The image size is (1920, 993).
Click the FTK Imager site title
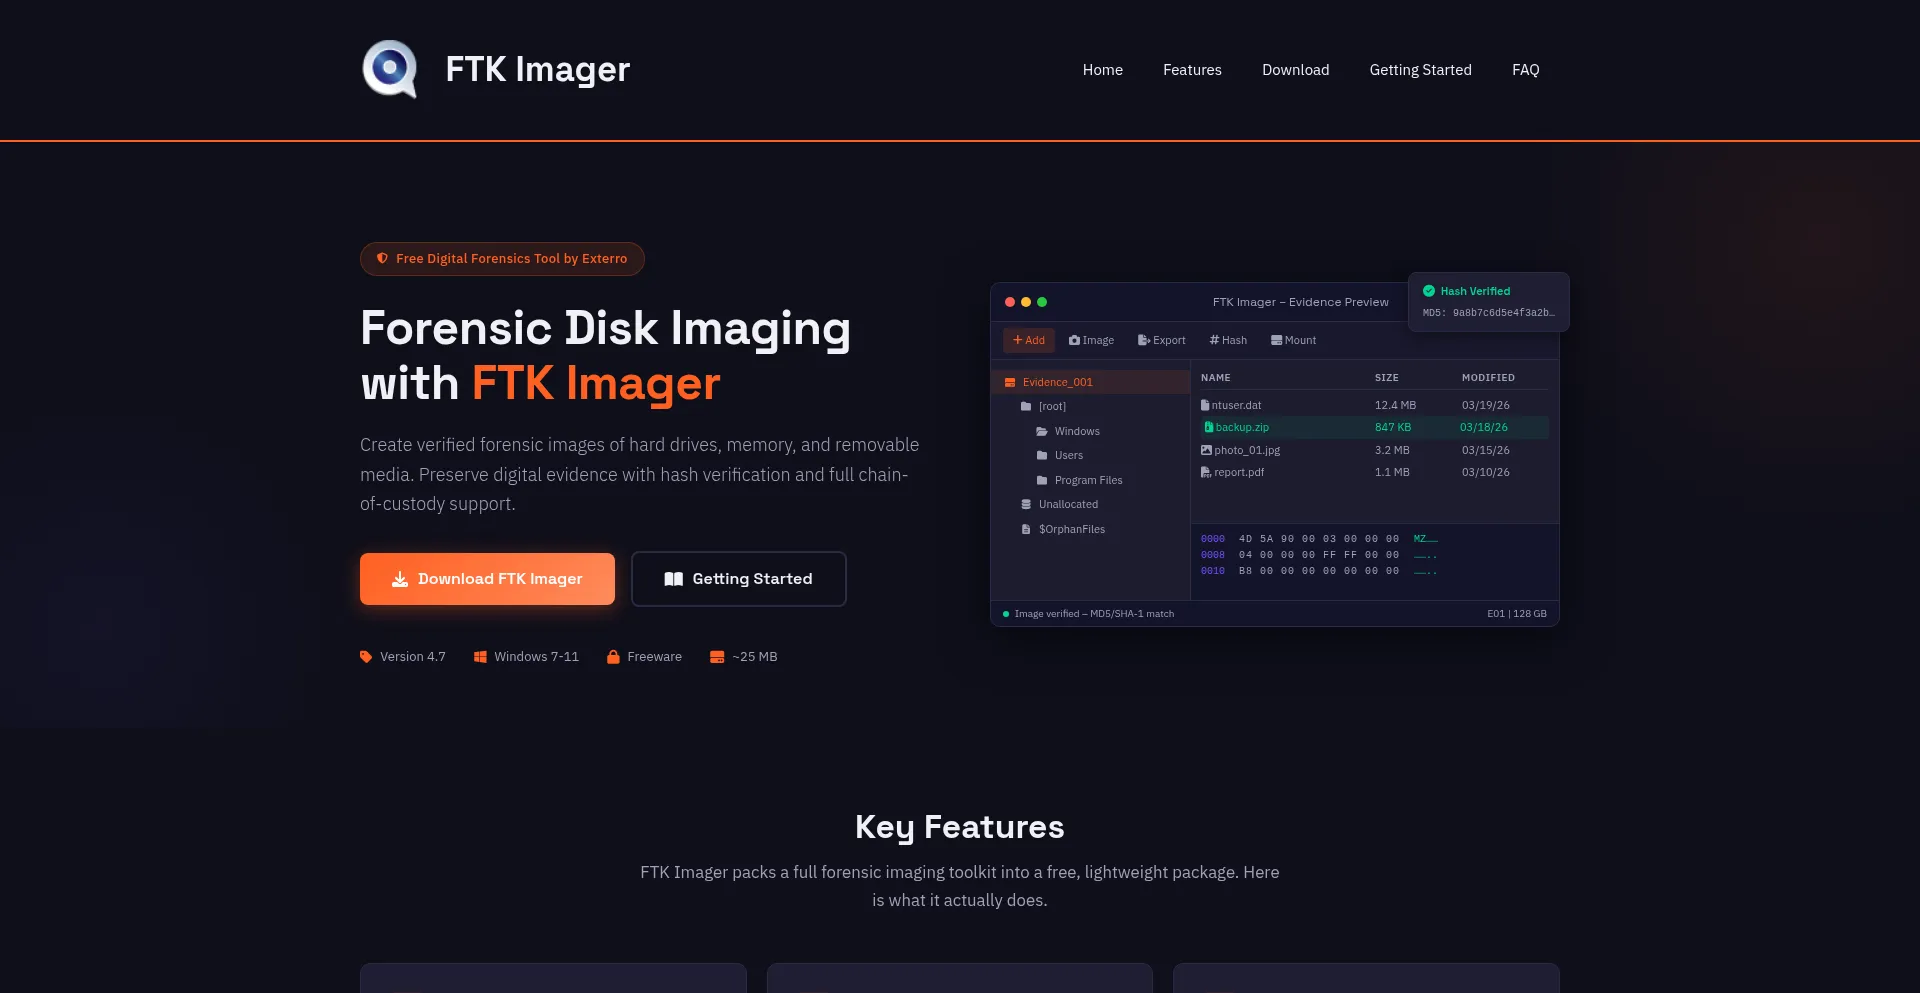pyautogui.click(x=537, y=69)
